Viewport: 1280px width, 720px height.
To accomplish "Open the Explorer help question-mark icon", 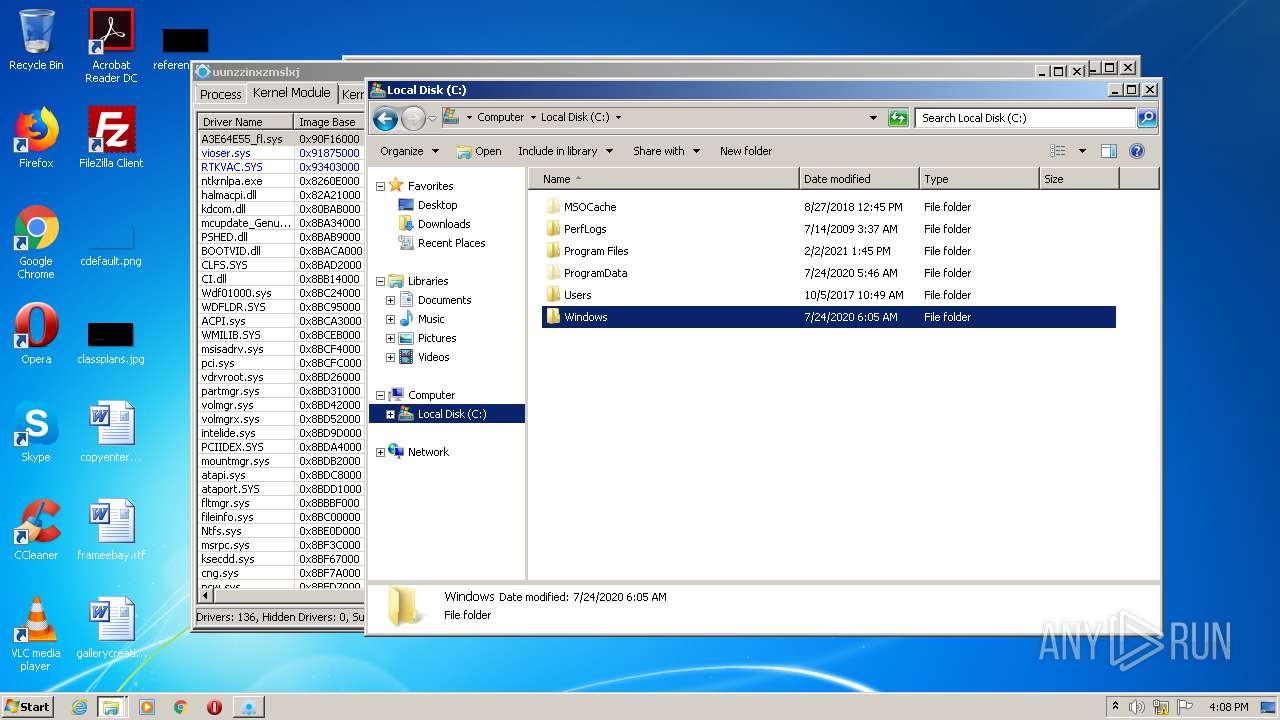I will click(1136, 151).
